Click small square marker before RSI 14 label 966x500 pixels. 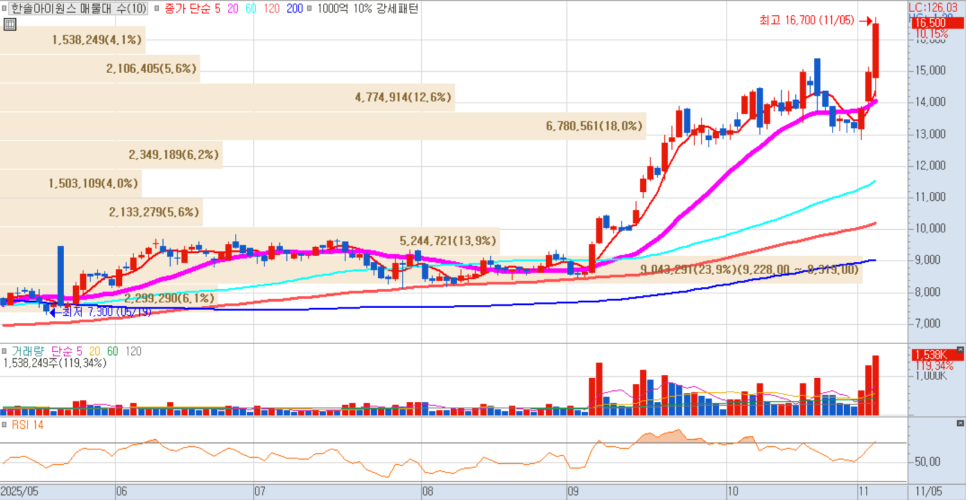5,425
